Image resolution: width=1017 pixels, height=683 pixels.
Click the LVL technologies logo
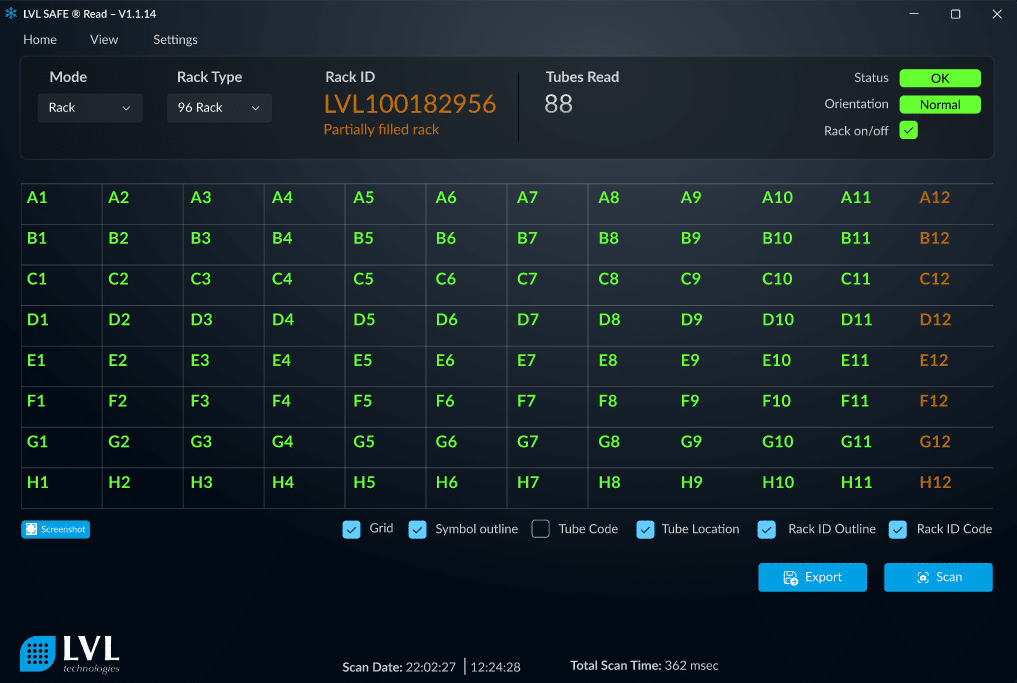70,653
